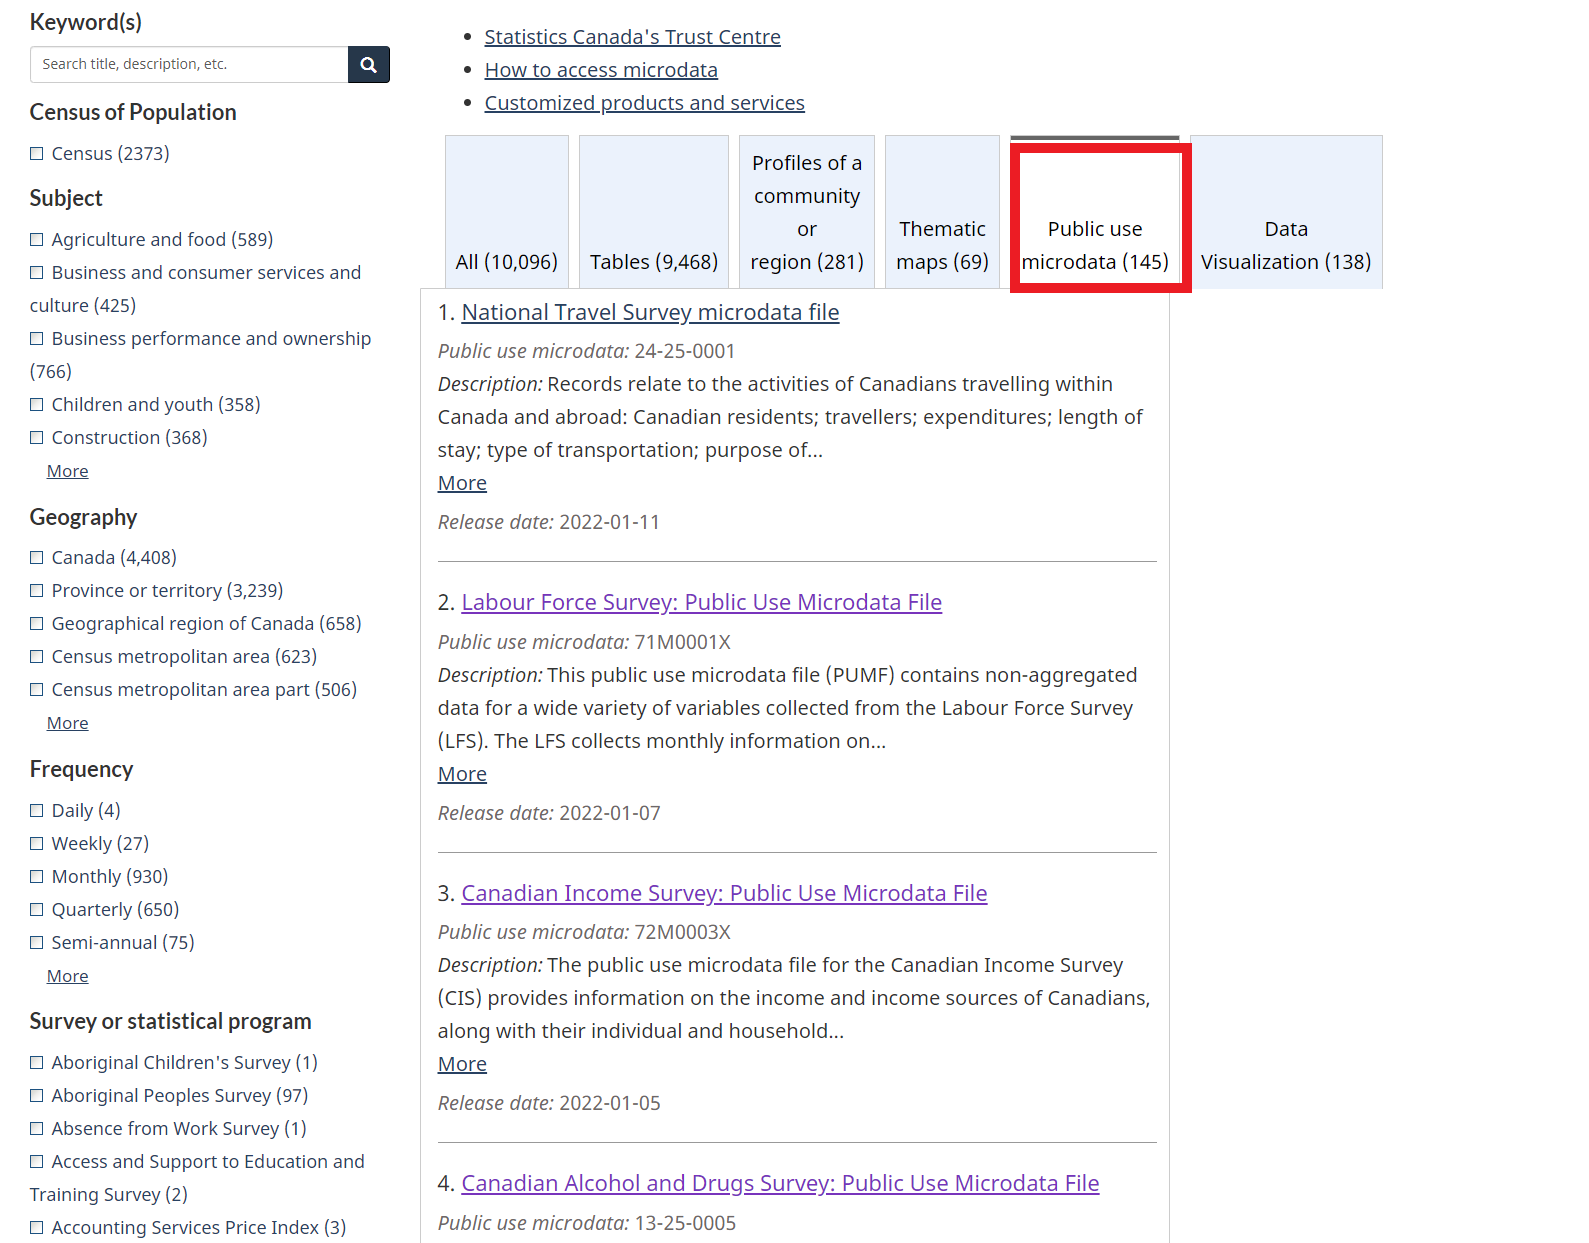
Task: Focus the keyword search input field
Action: point(189,65)
